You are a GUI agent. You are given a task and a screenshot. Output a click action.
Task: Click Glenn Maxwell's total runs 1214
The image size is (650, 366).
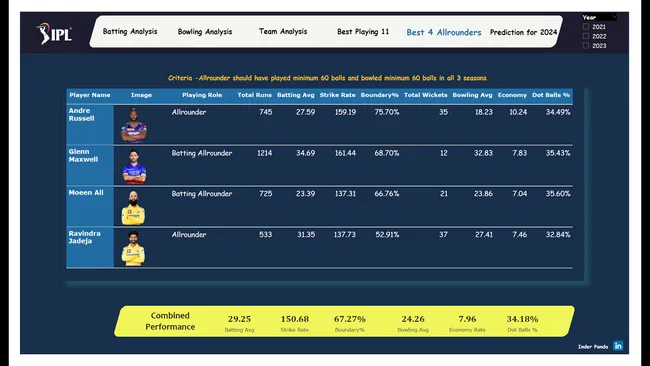click(264, 153)
